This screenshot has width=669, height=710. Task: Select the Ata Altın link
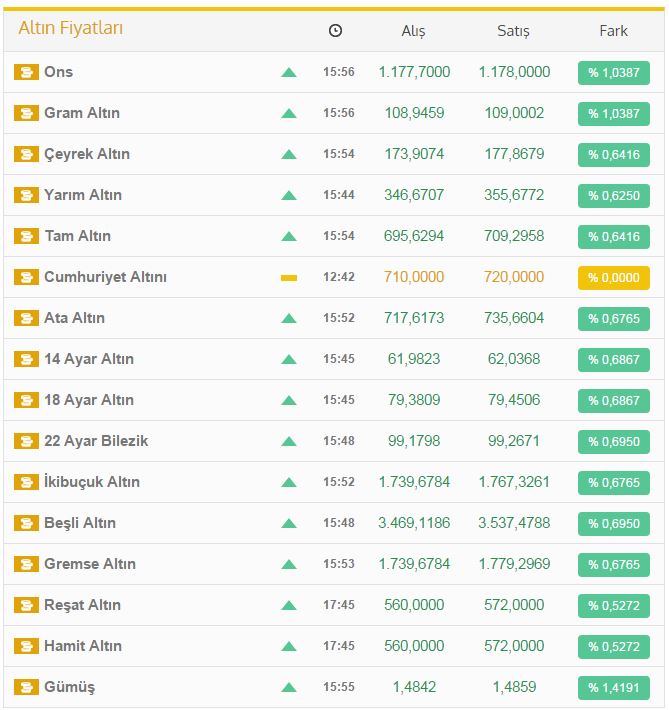(74, 318)
